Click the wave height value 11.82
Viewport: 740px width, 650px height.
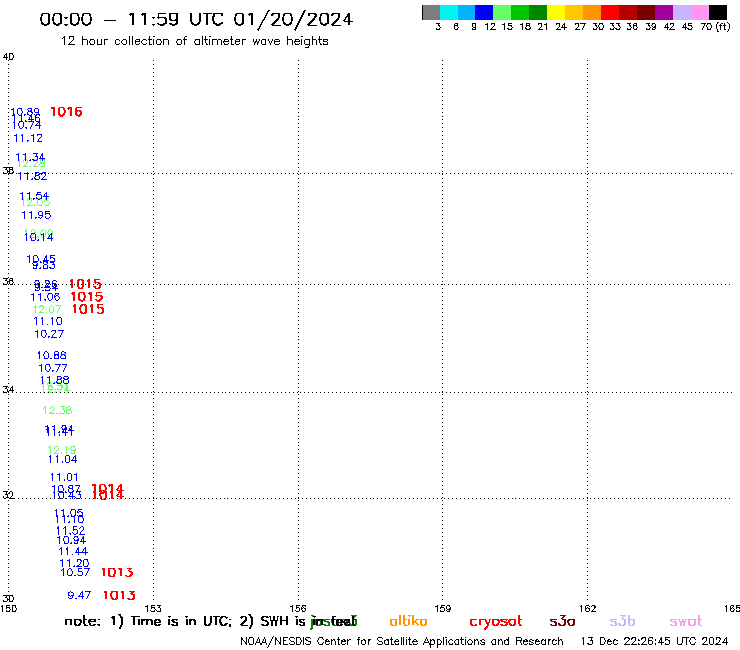[x=32, y=177]
